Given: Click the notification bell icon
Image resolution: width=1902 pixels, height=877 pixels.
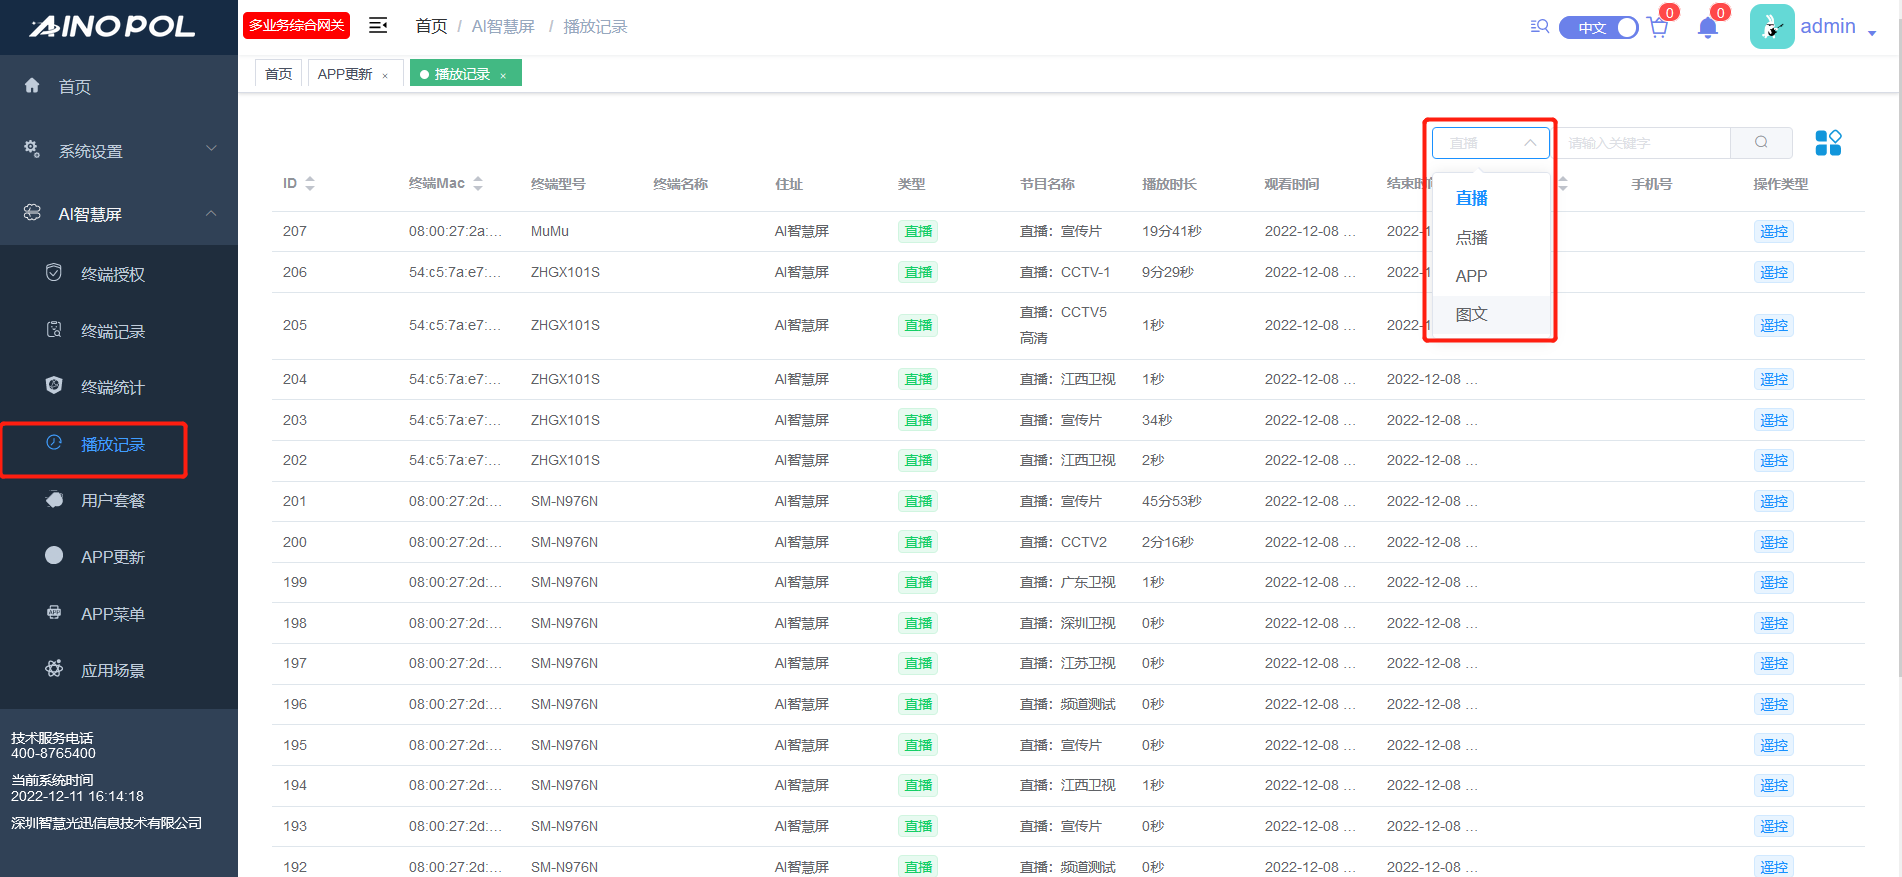Looking at the screenshot, I should (x=1707, y=28).
